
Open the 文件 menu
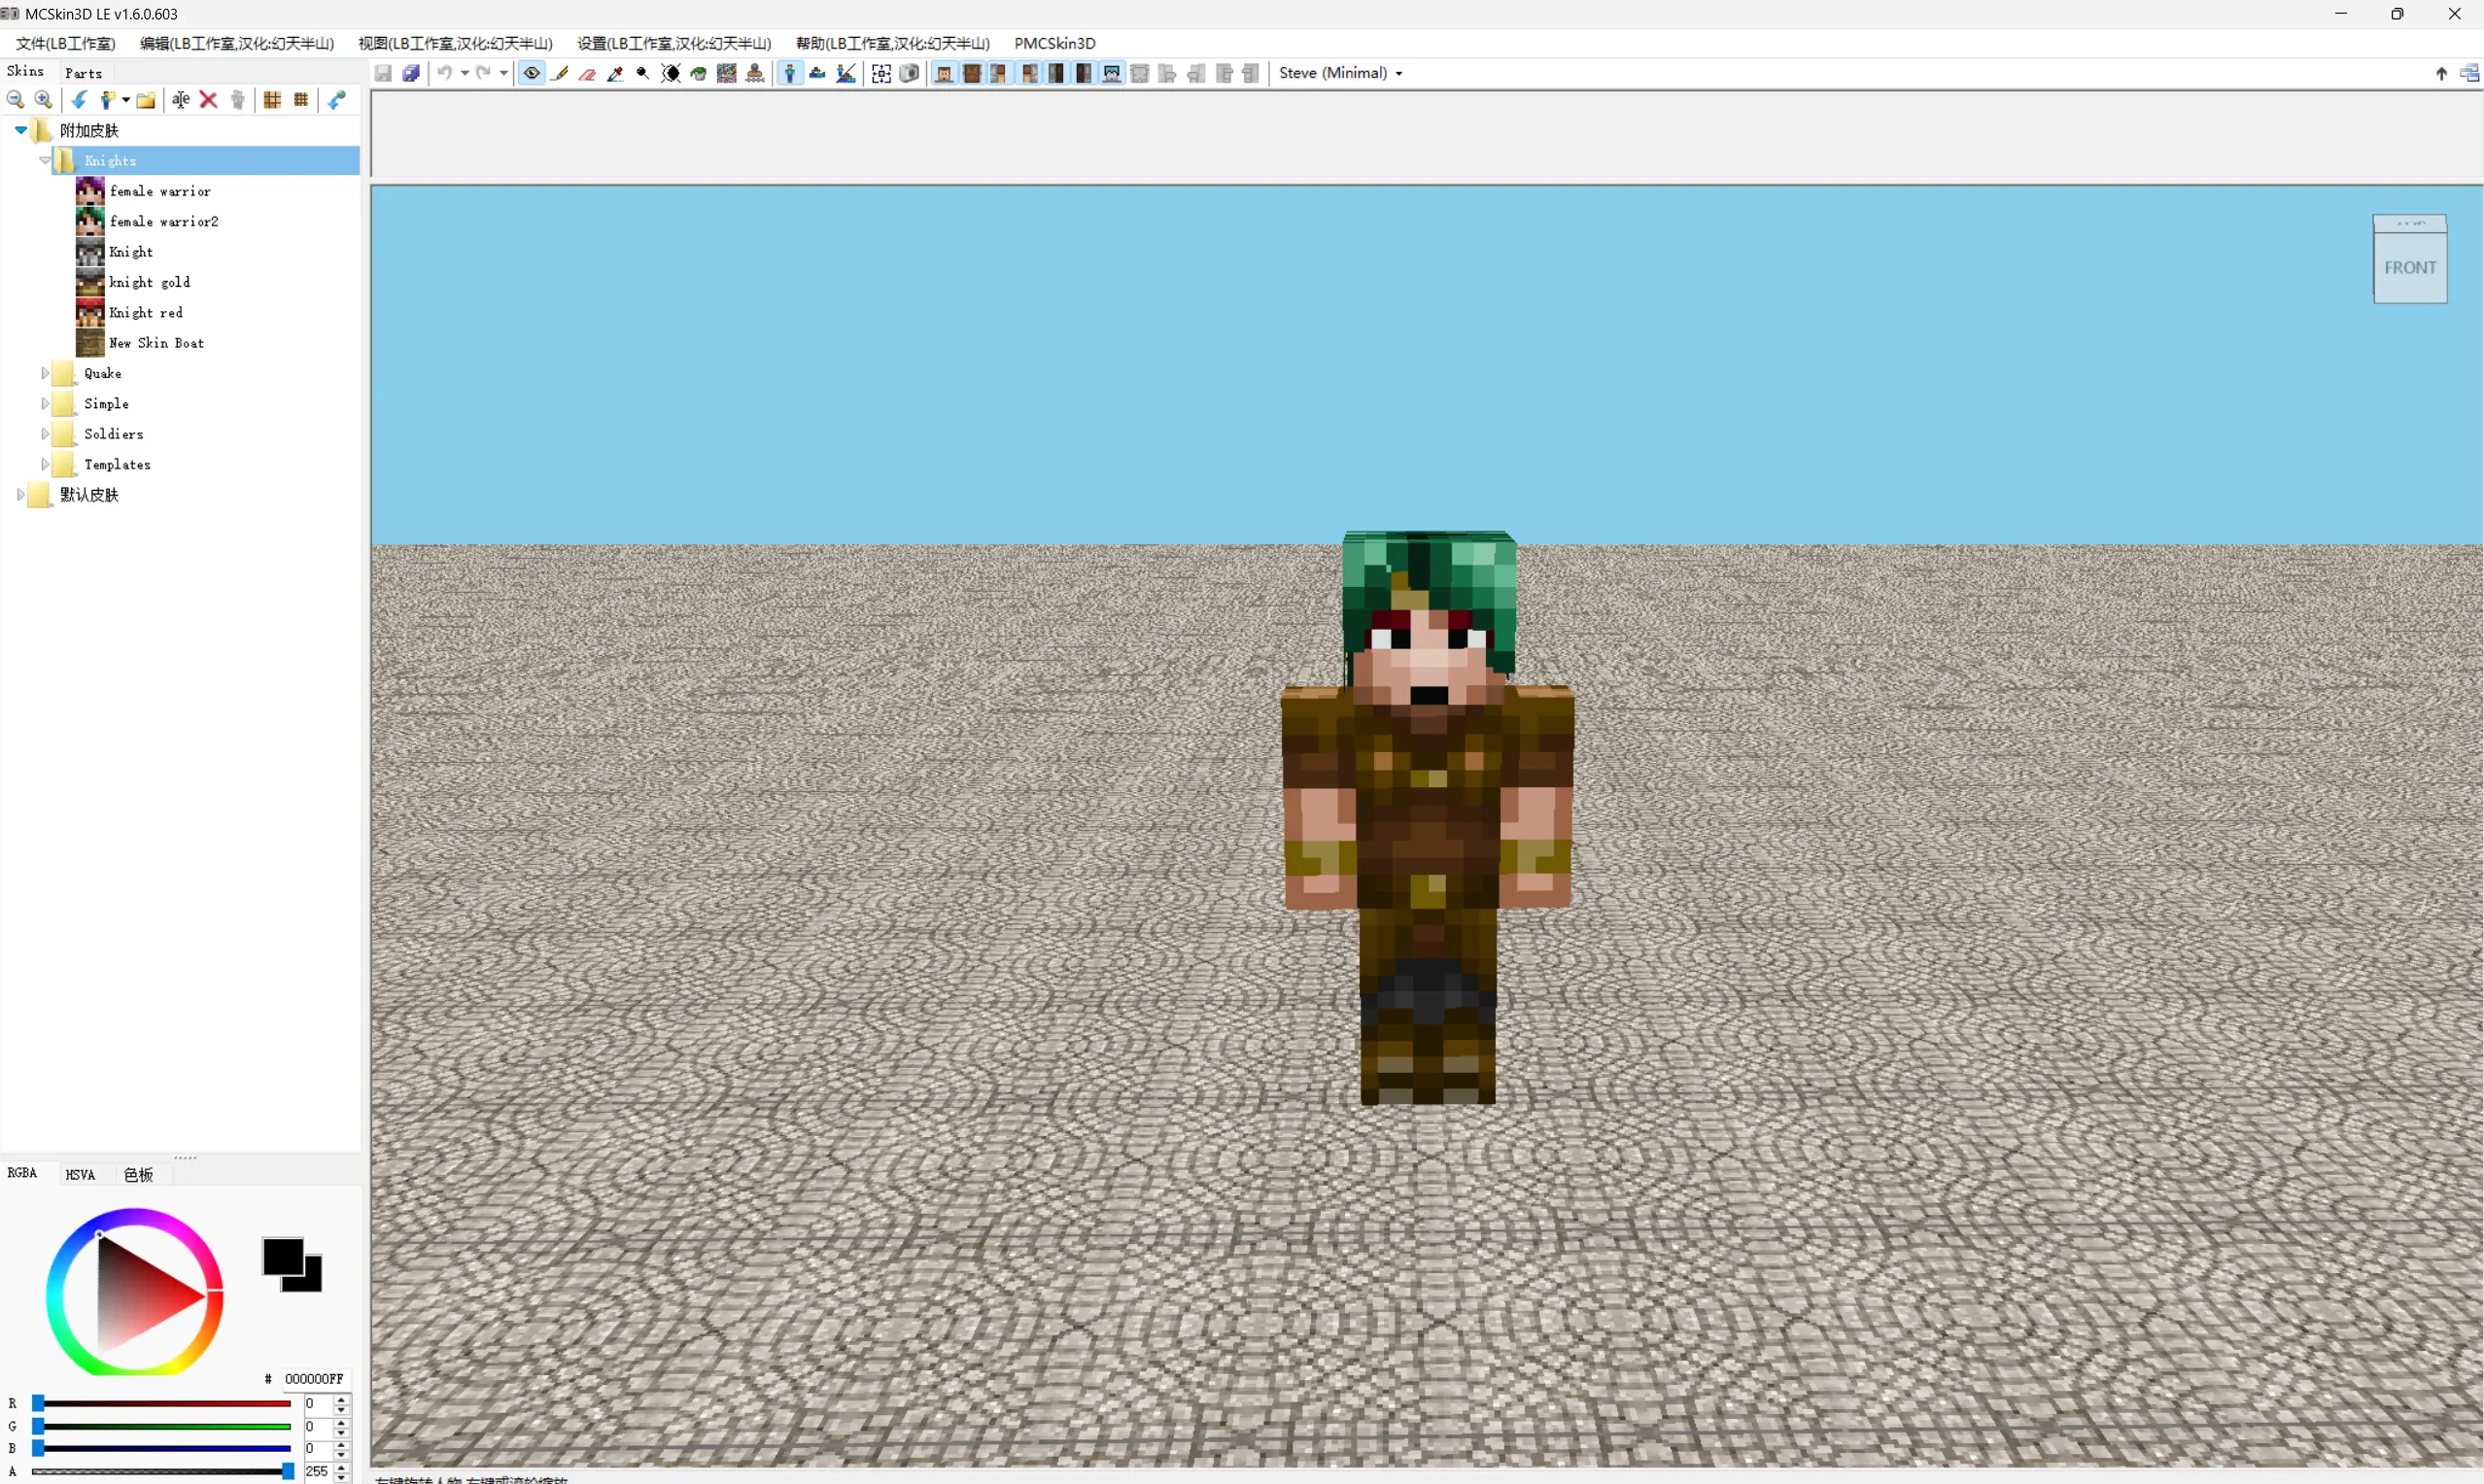pyautogui.click(x=66, y=43)
